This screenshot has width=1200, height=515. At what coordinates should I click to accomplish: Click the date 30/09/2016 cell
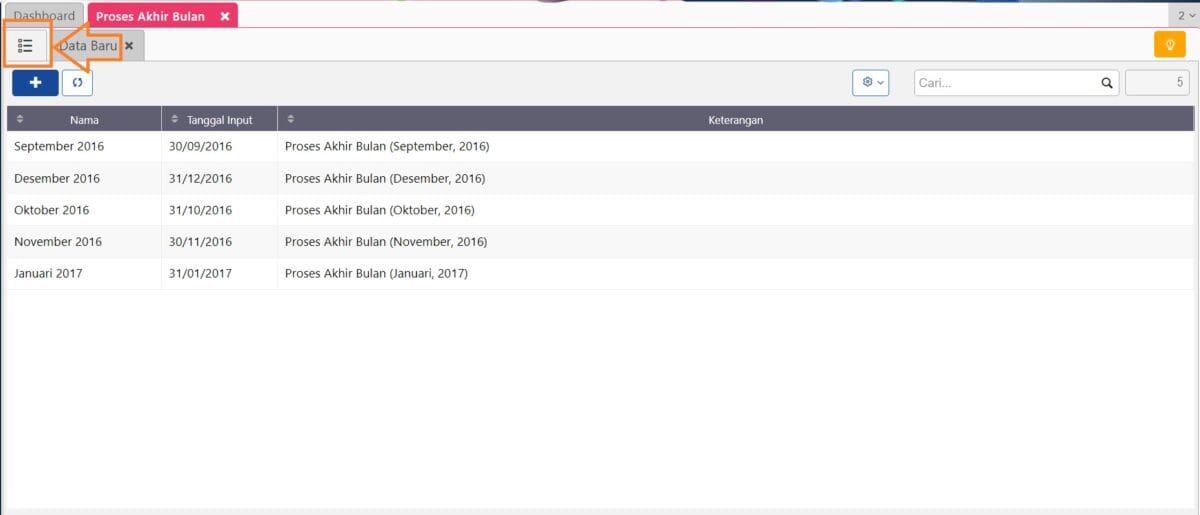200,146
